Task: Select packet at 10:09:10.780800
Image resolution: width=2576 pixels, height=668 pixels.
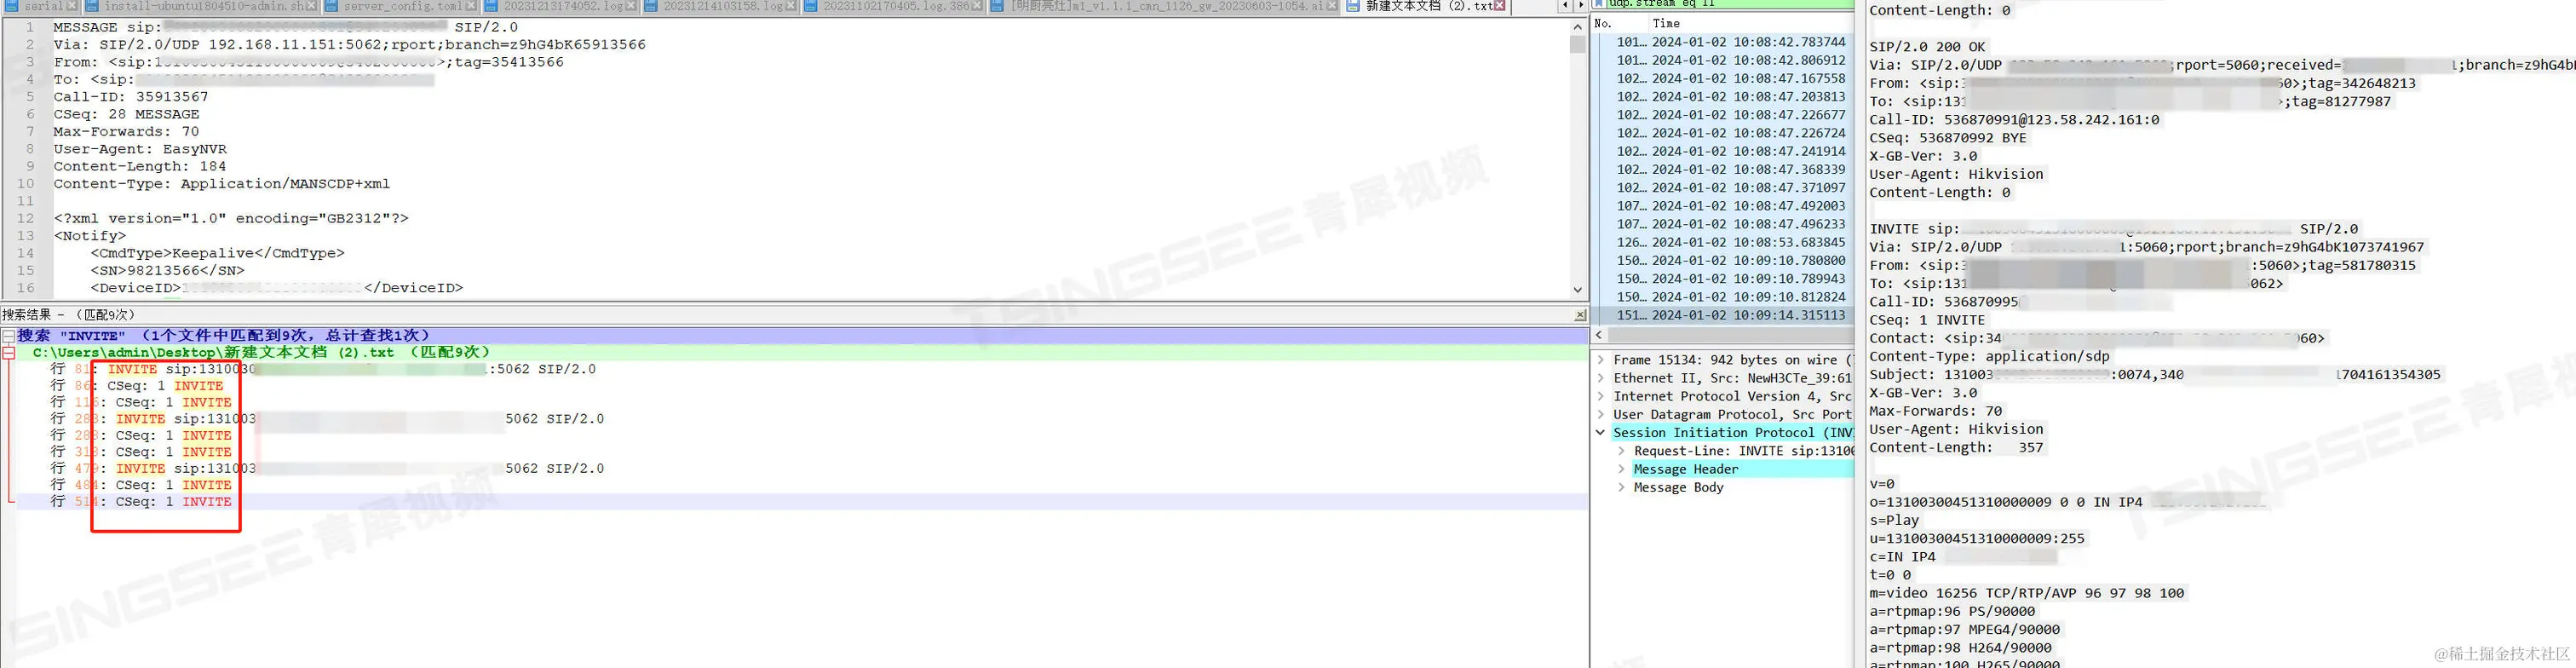Action: pos(1722,260)
